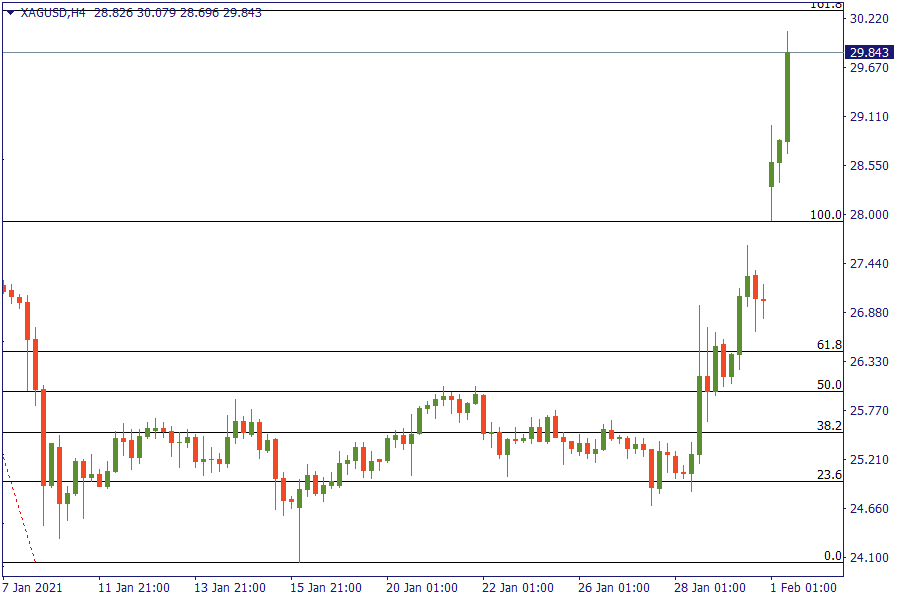Click the Fibonacci 50.0 level label
This screenshot has height=600, width=900.
(x=829, y=385)
